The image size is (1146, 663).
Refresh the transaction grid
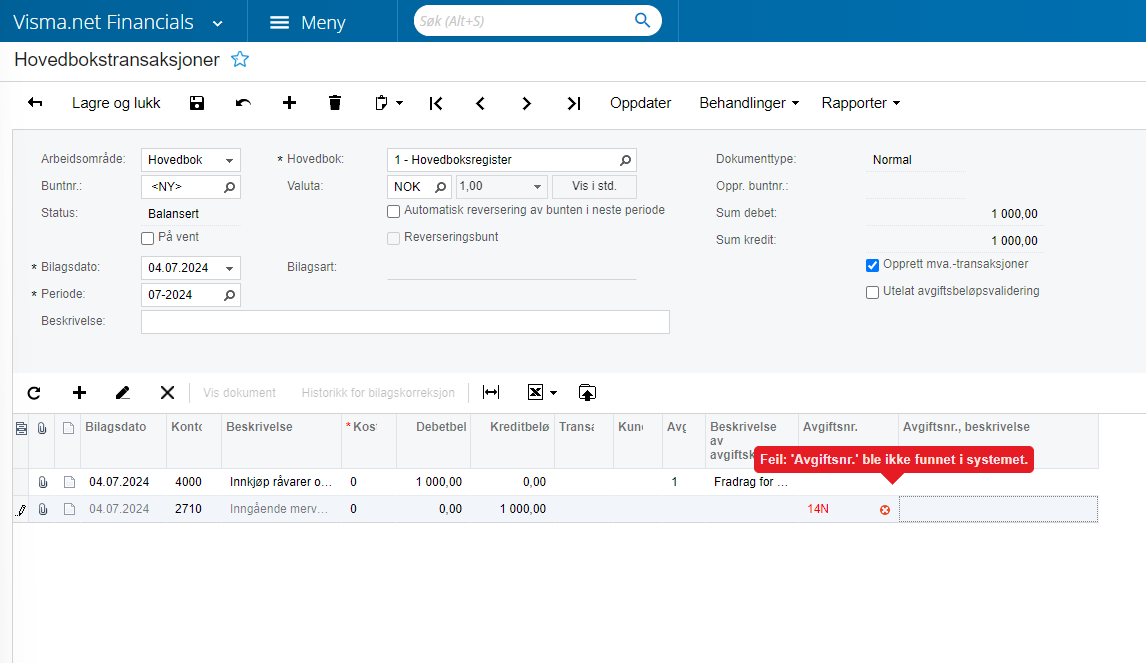click(34, 393)
